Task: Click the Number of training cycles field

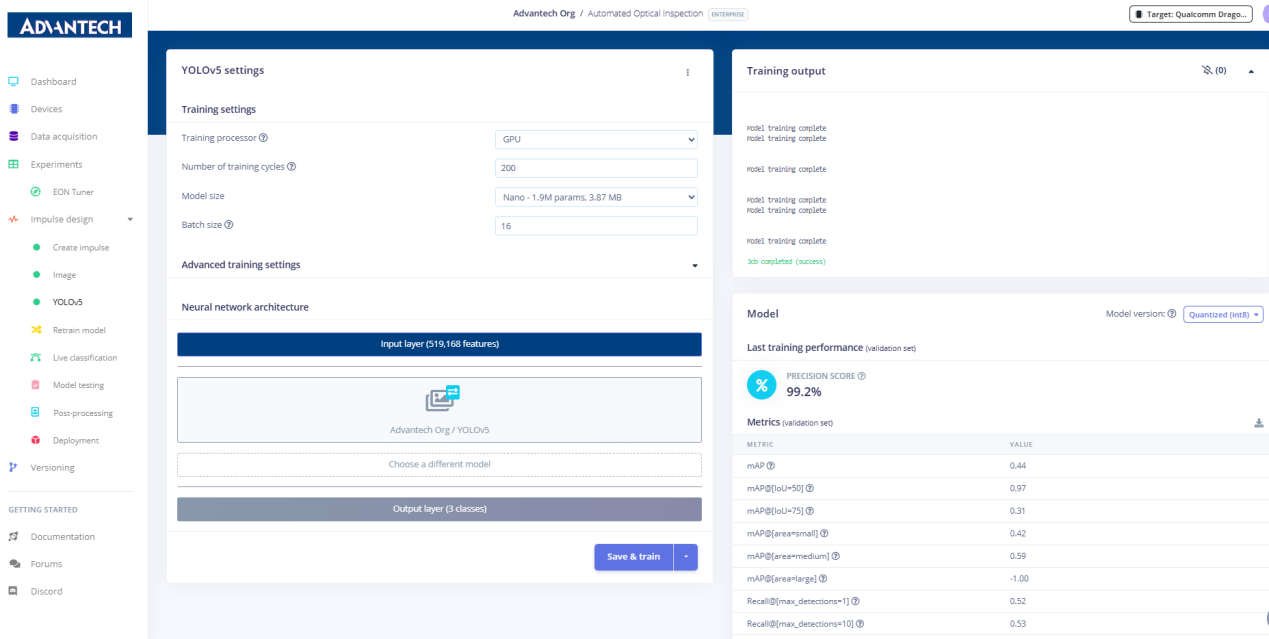Action: pyautogui.click(x=596, y=168)
